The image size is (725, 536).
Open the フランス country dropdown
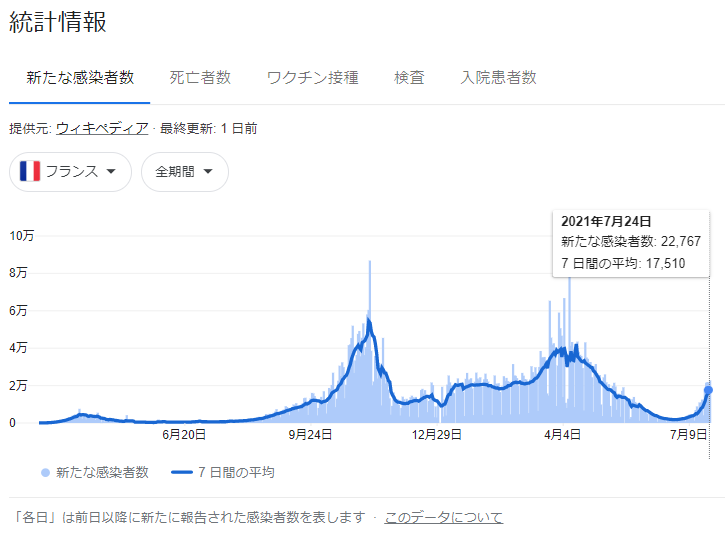click(x=70, y=172)
